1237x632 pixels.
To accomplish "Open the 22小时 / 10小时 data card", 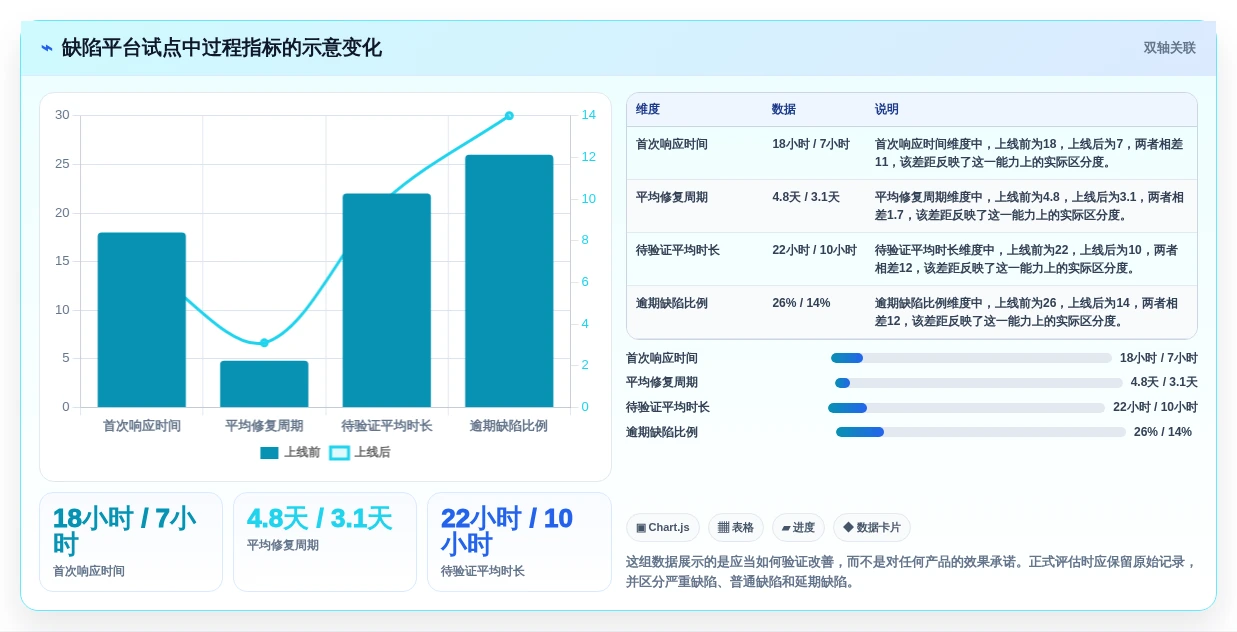I will tap(519, 542).
